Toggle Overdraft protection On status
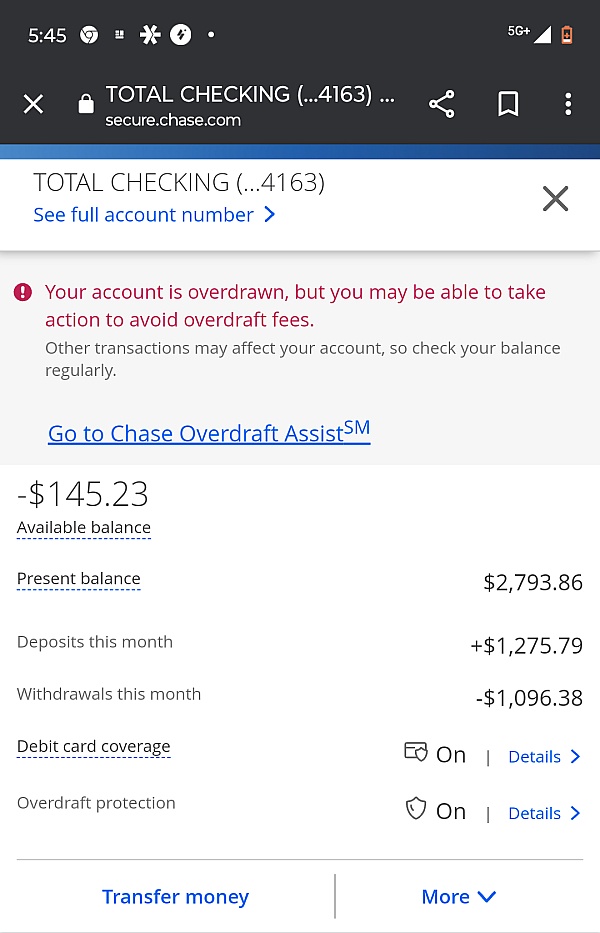The image size is (600, 933). click(x=451, y=811)
